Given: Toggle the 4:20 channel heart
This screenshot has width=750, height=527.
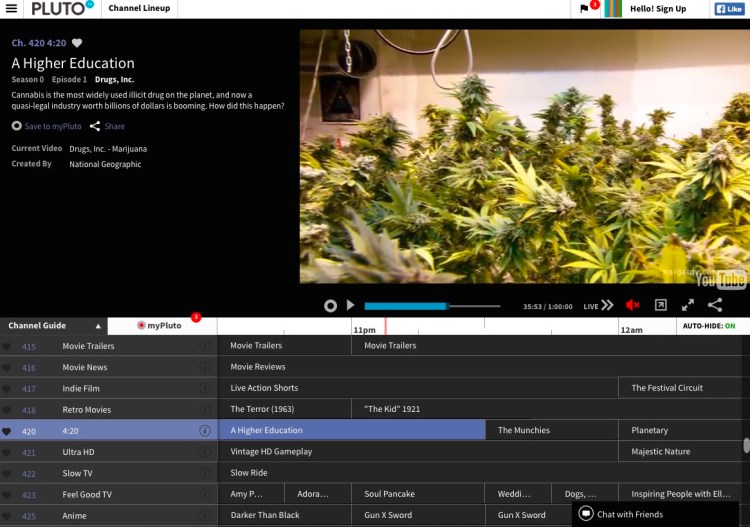Looking at the screenshot, I should [x=6, y=431].
